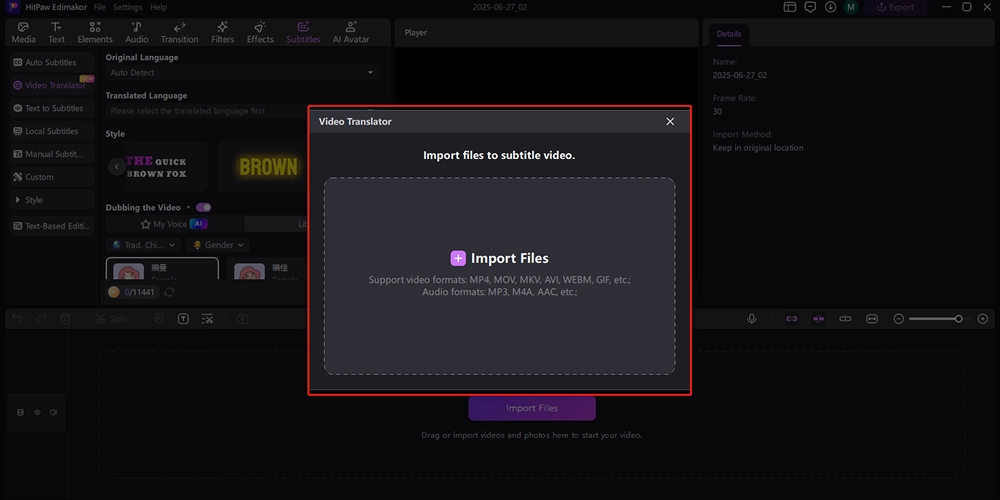Viewport: 1000px width, 500px height.
Task: Toggle the link clips icon
Action: pyautogui.click(x=791, y=319)
